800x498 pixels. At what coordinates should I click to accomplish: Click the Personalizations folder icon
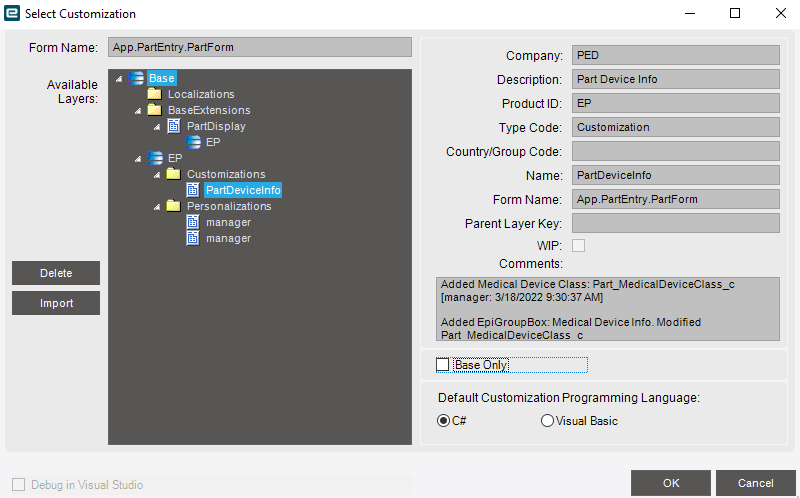(x=174, y=206)
